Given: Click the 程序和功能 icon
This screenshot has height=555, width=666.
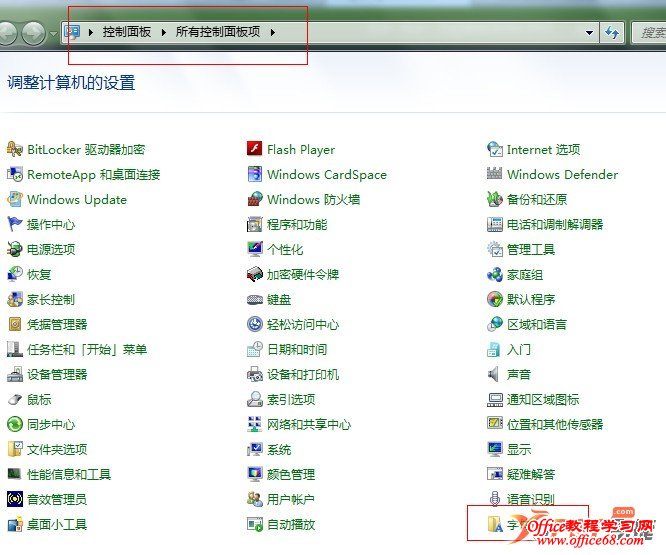Looking at the screenshot, I should click(255, 224).
